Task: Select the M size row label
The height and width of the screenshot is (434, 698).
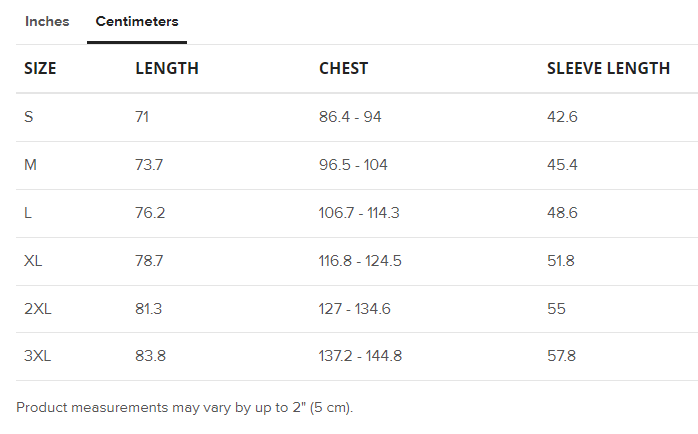Action: pos(30,165)
